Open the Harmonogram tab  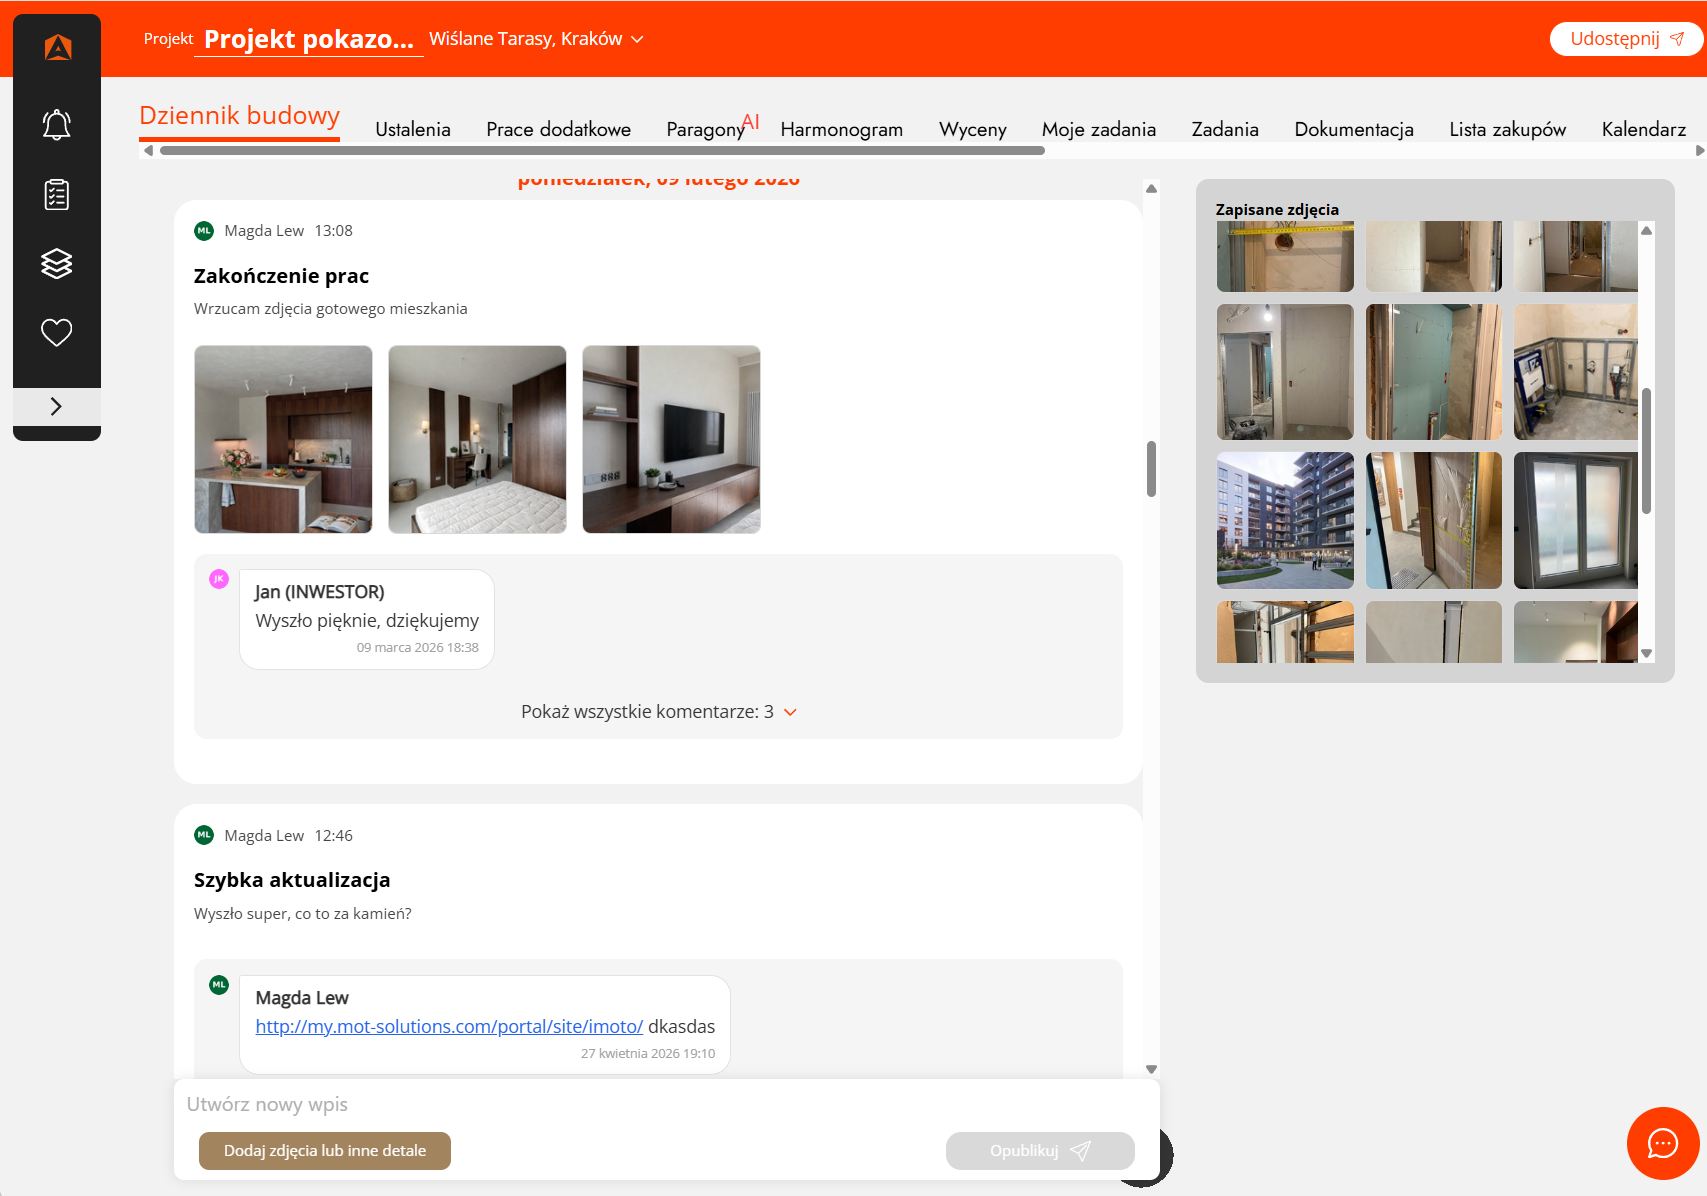point(842,129)
